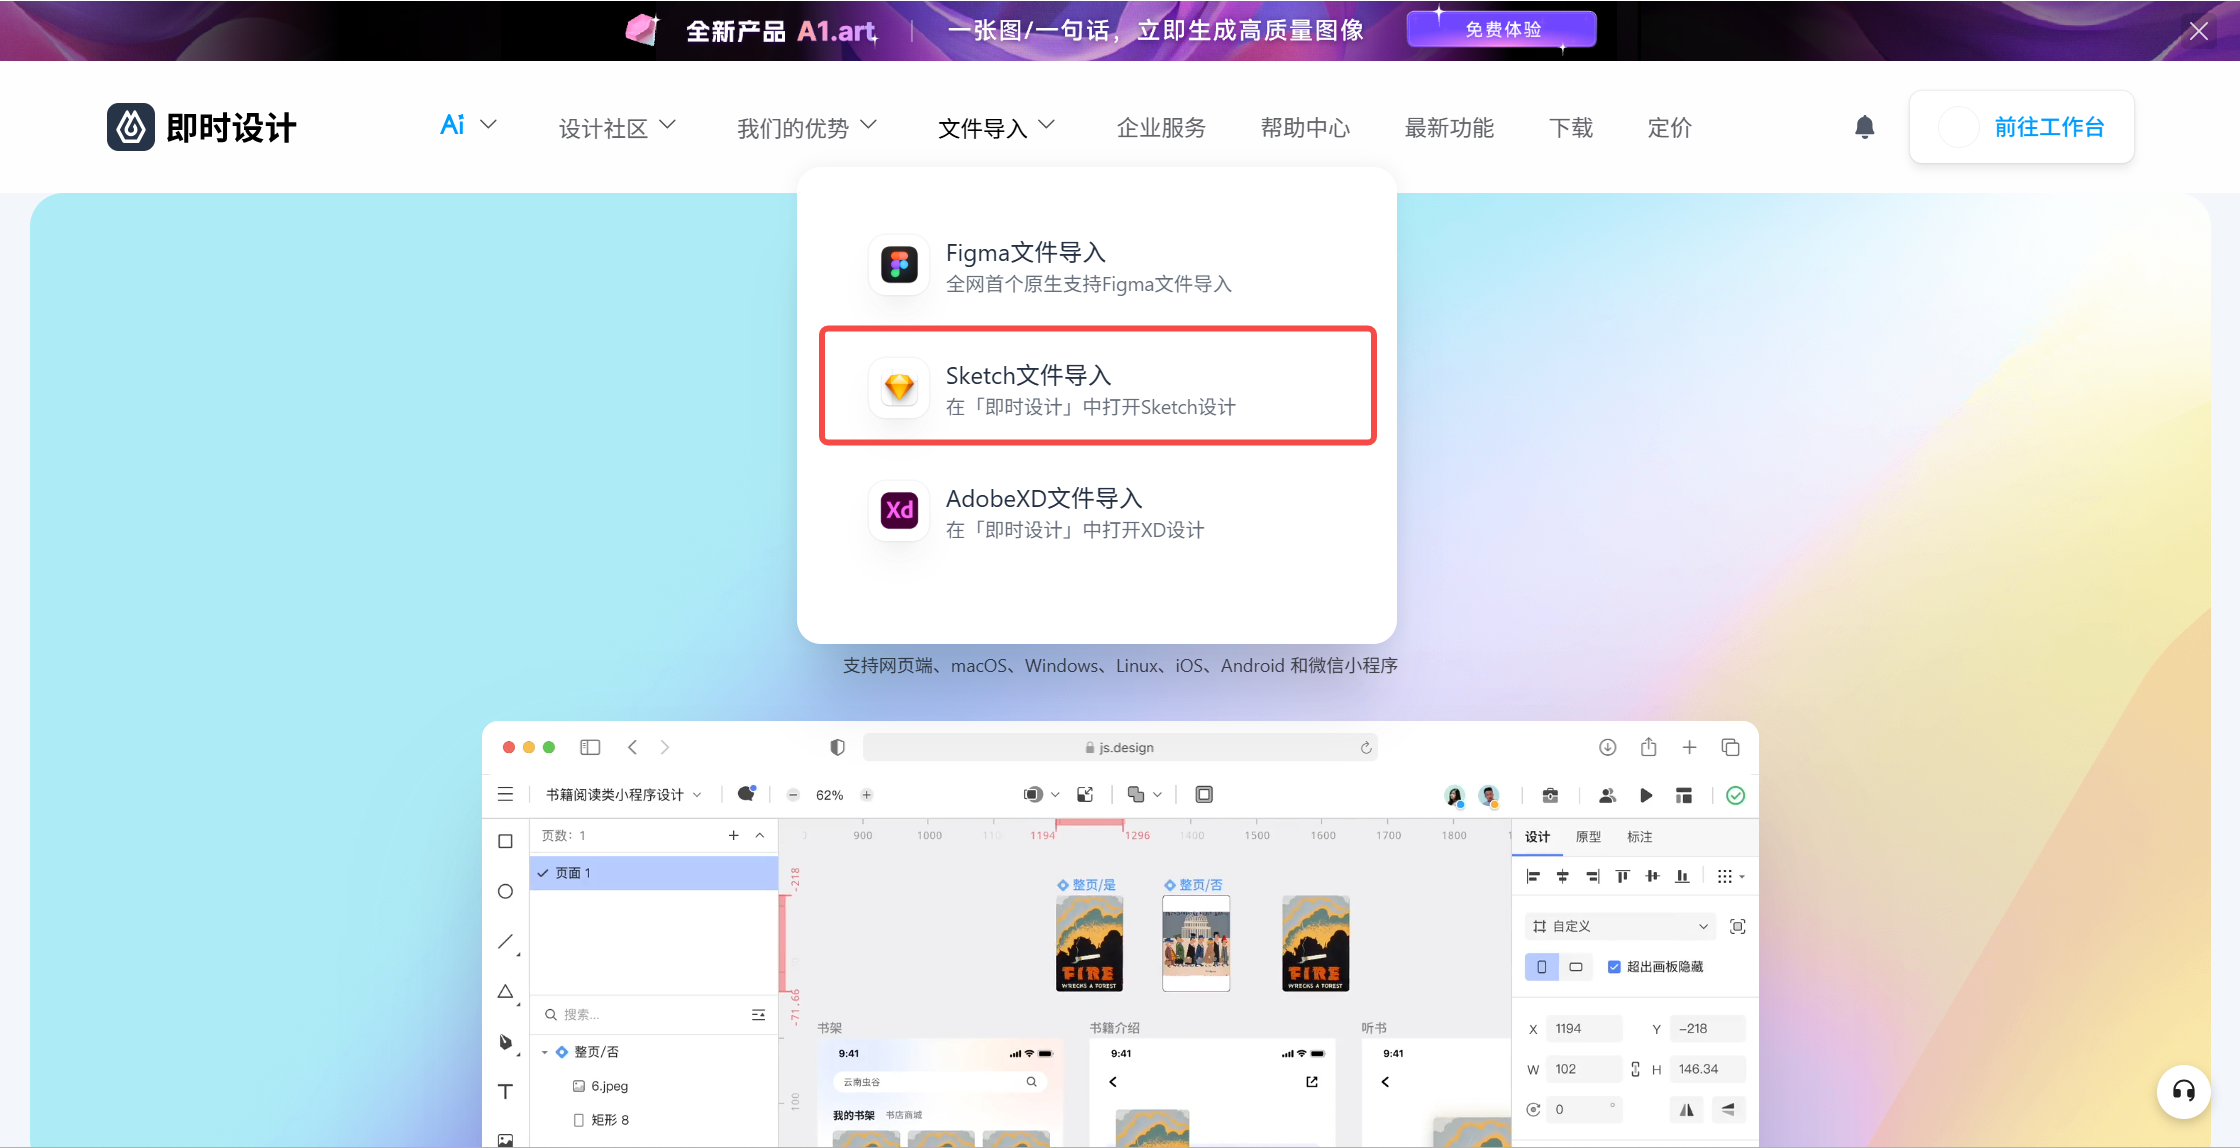The height and width of the screenshot is (1148, 2240).
Task: Uncheck the 超出画板隐藏 checkbox
Action: tap(1613, 966)
